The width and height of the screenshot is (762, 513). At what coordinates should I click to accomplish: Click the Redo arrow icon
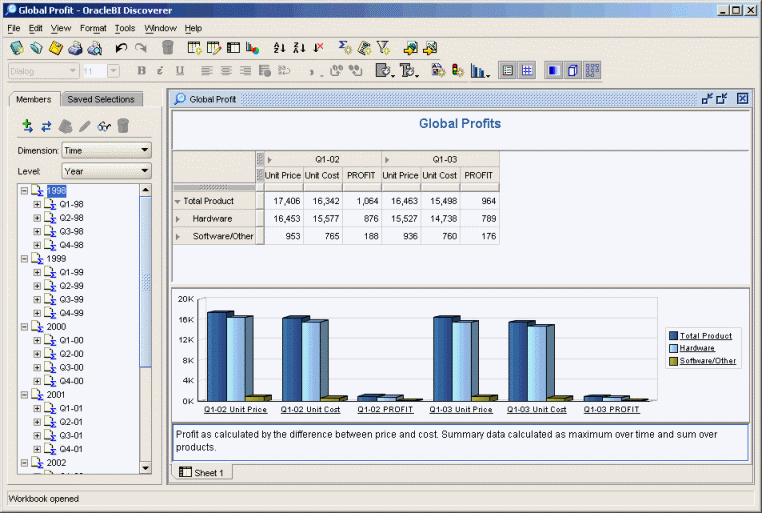(141, 48)
